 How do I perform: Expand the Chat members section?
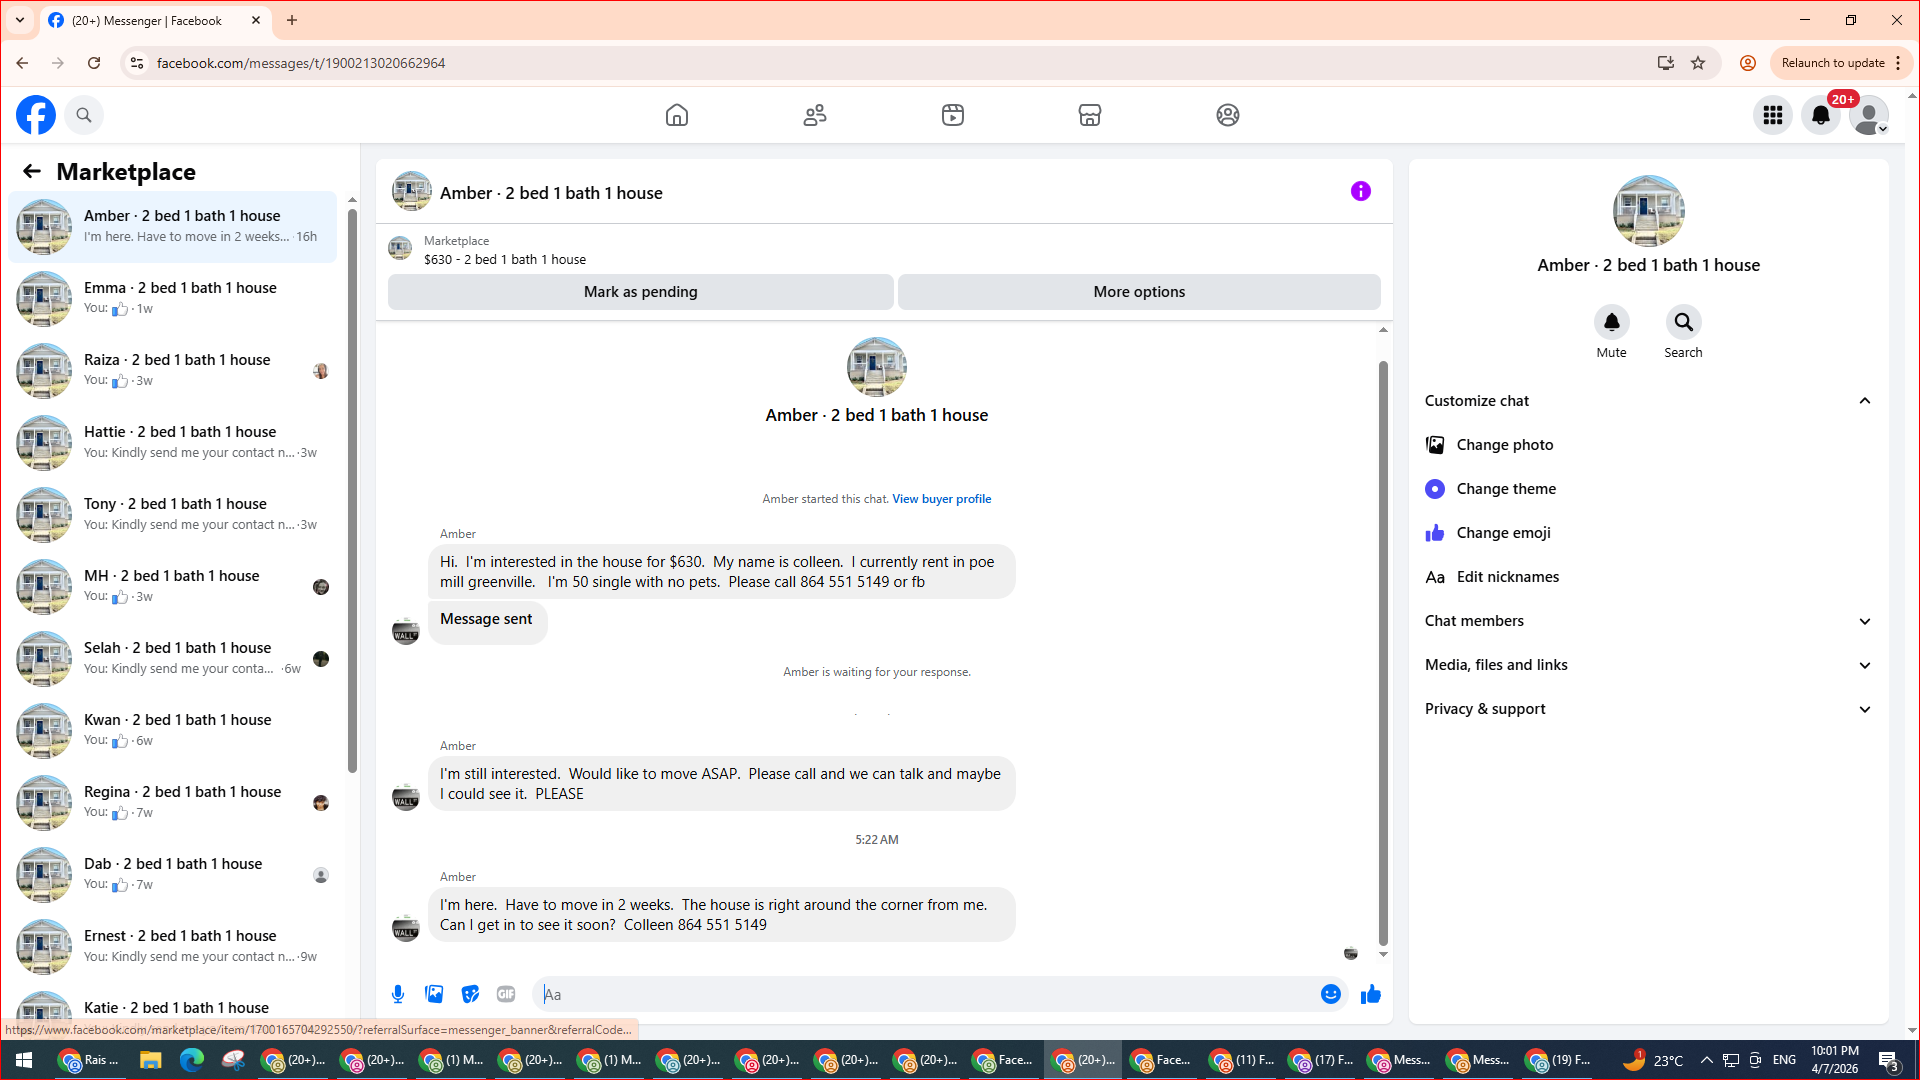pyautogui.click(x=1648, y=621)
